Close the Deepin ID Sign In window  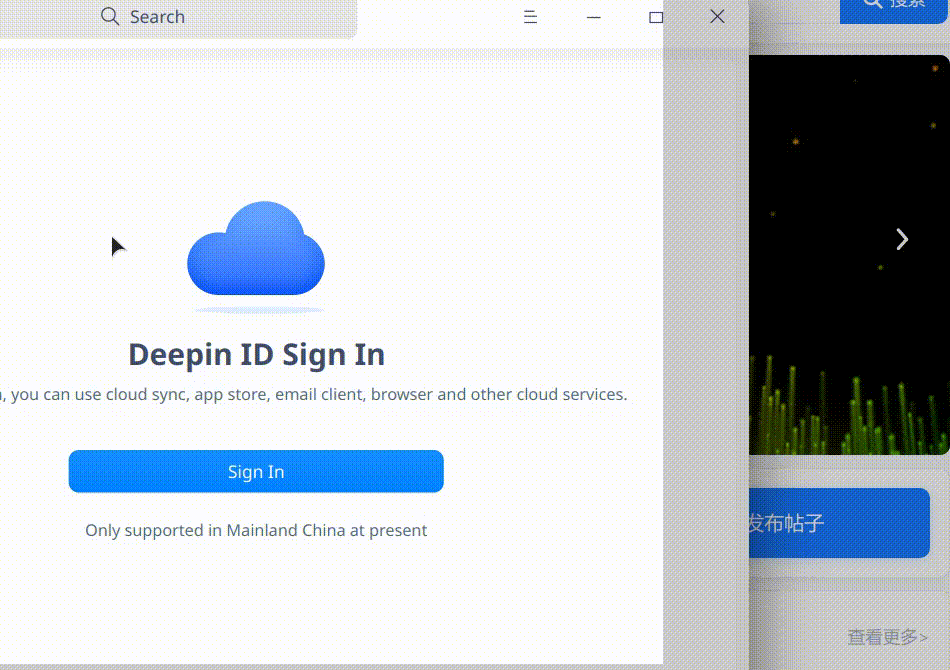(x=717, y=16)
